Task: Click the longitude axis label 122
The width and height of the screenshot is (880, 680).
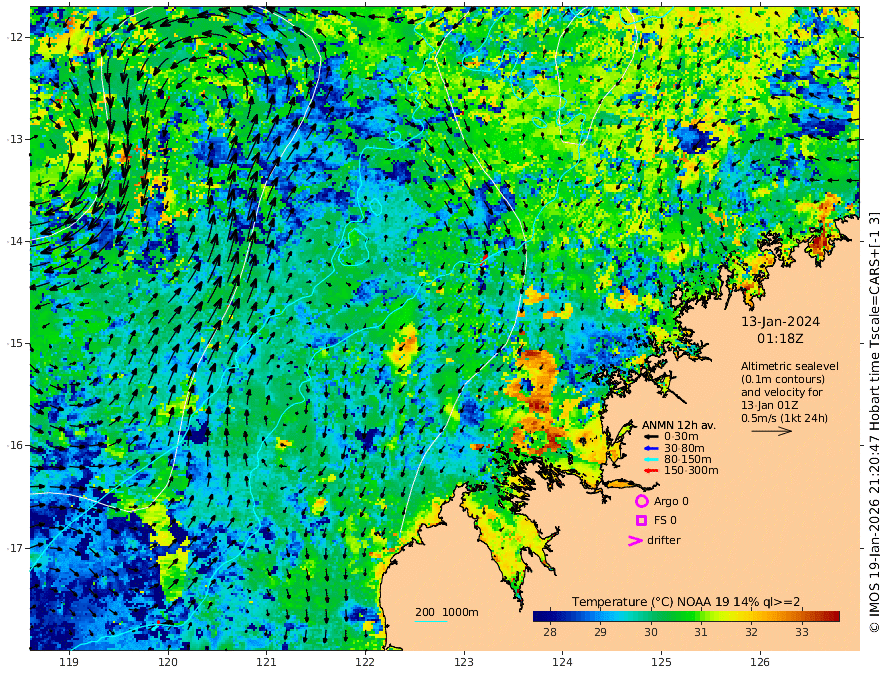Action: coord(365,663)
